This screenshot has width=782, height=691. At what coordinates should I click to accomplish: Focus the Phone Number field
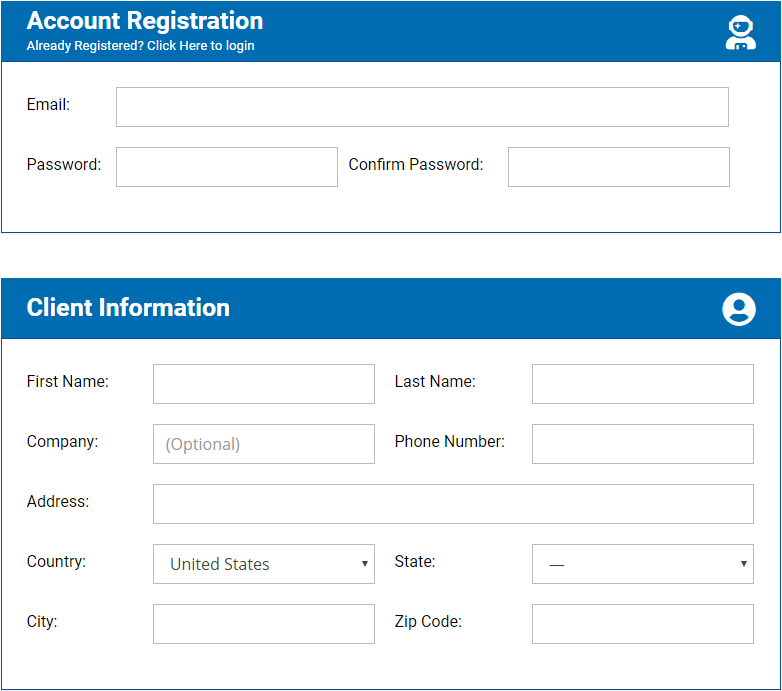pyautogui.click(x=643, y=444)
